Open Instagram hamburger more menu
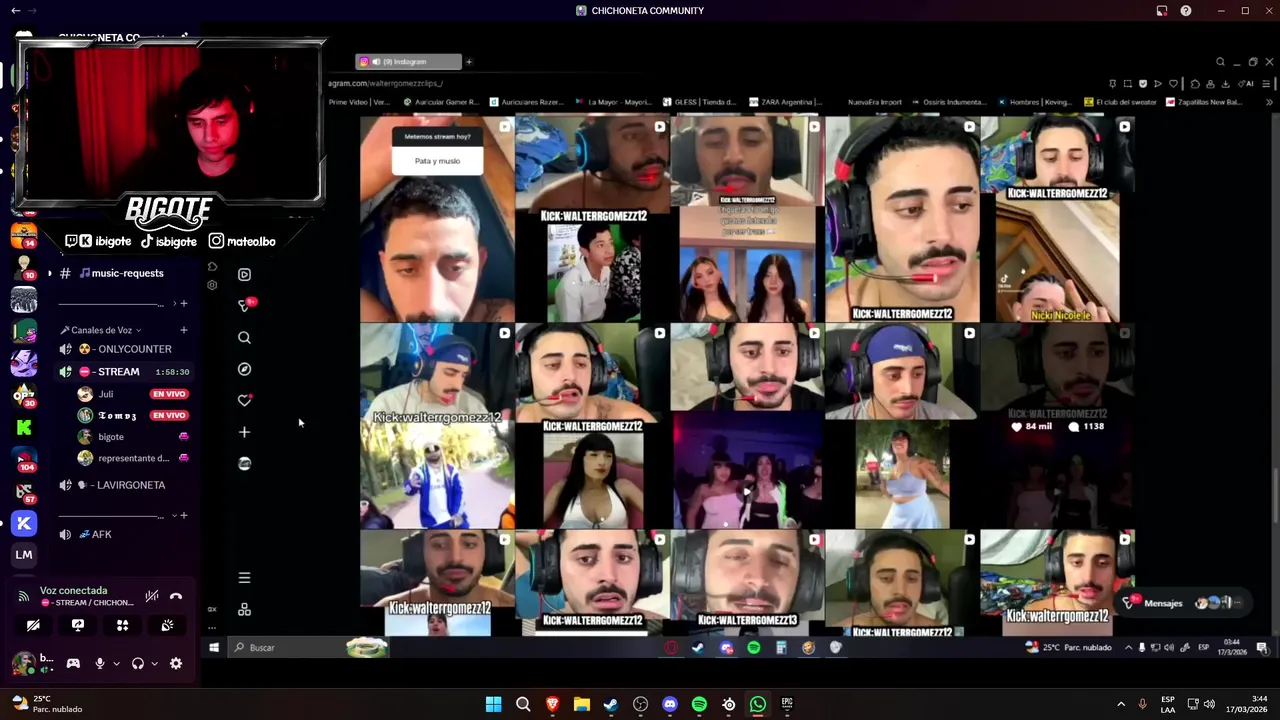 tap(244, 578)
